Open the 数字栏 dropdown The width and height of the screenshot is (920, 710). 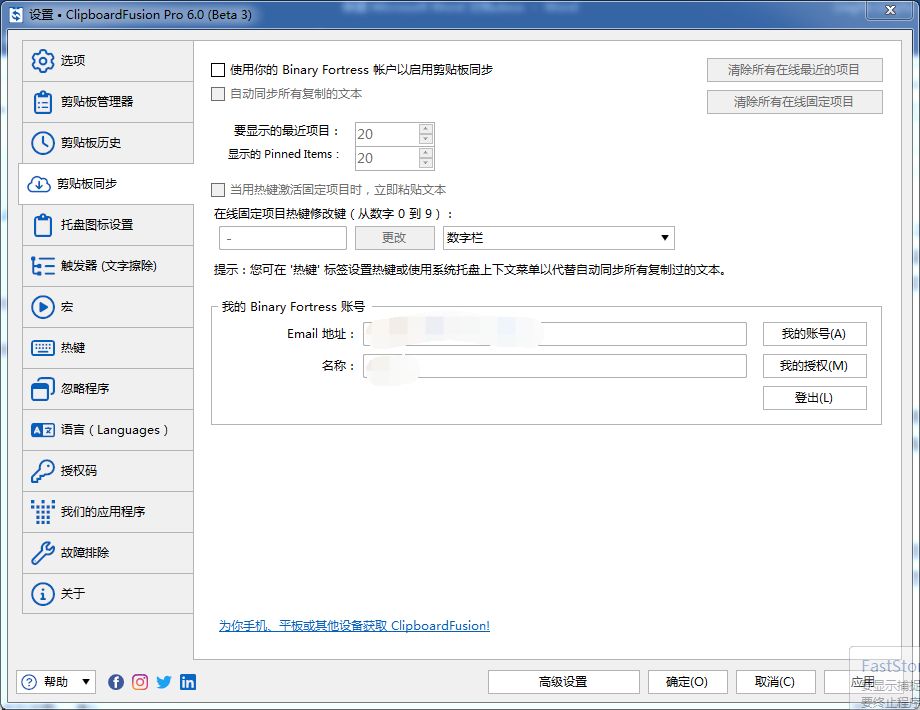[559, 238]
